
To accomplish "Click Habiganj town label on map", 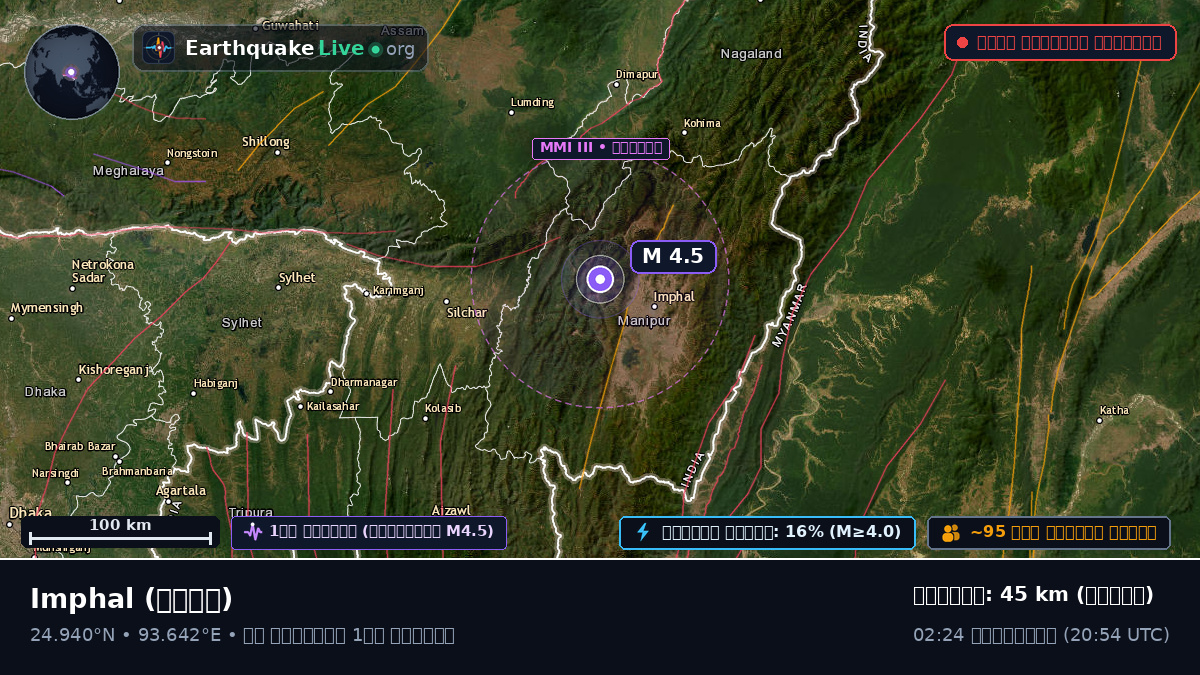I will 216,383.
